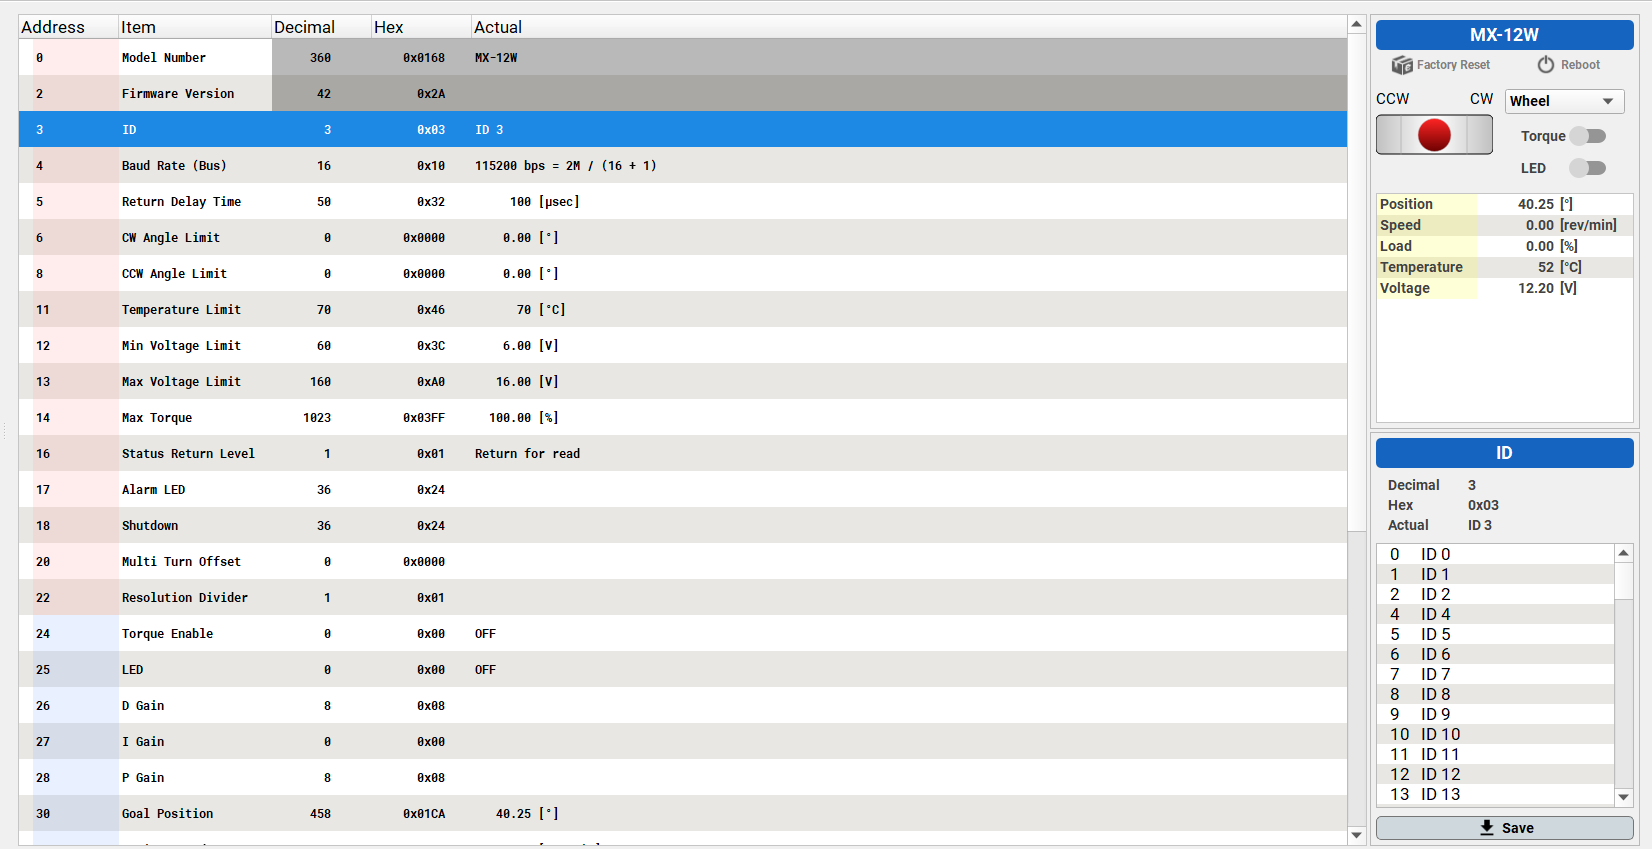Select the D Gain row

(683, 705)
